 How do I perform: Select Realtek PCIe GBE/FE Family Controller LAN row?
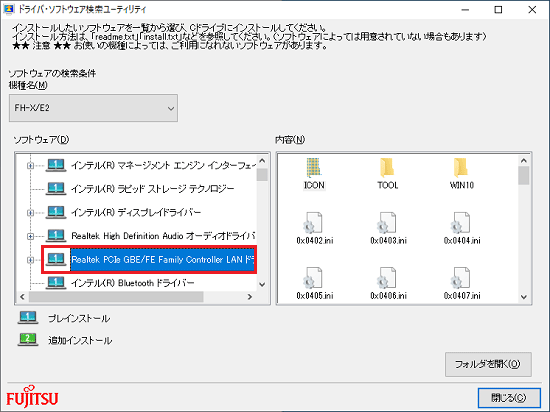point(162,260)
